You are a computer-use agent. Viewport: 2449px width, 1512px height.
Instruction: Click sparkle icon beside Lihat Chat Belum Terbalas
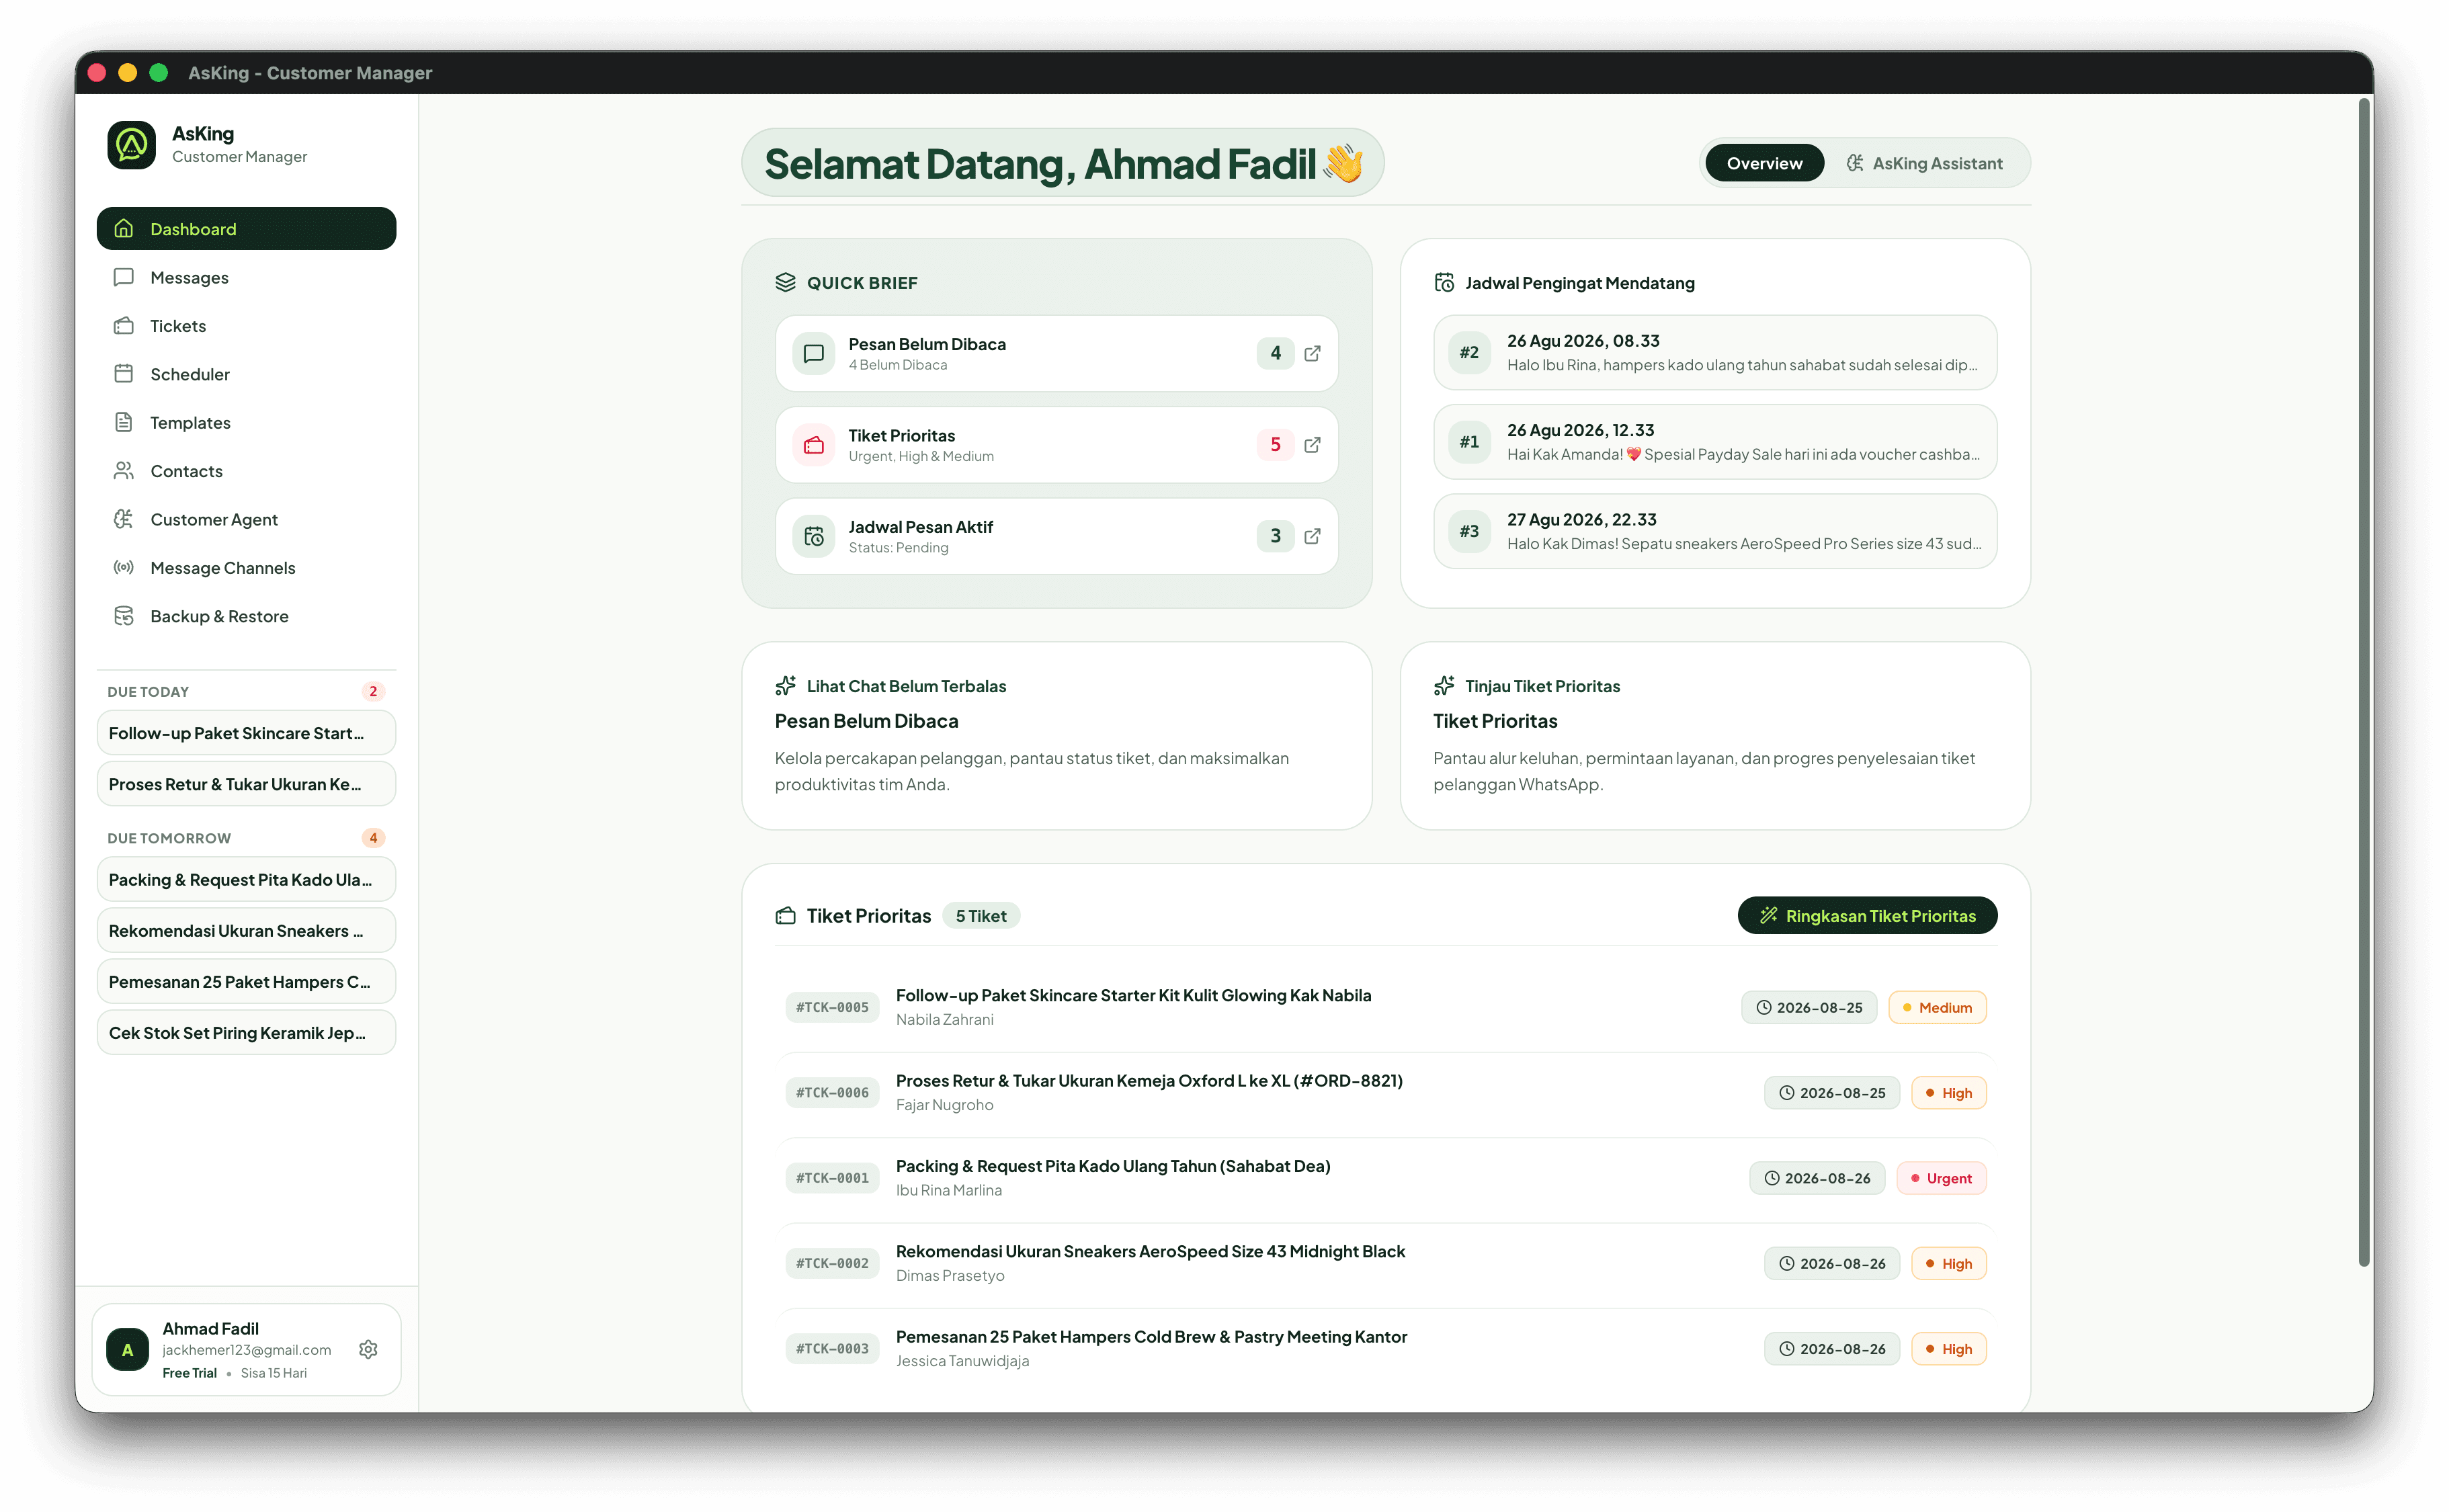(785, 686)
